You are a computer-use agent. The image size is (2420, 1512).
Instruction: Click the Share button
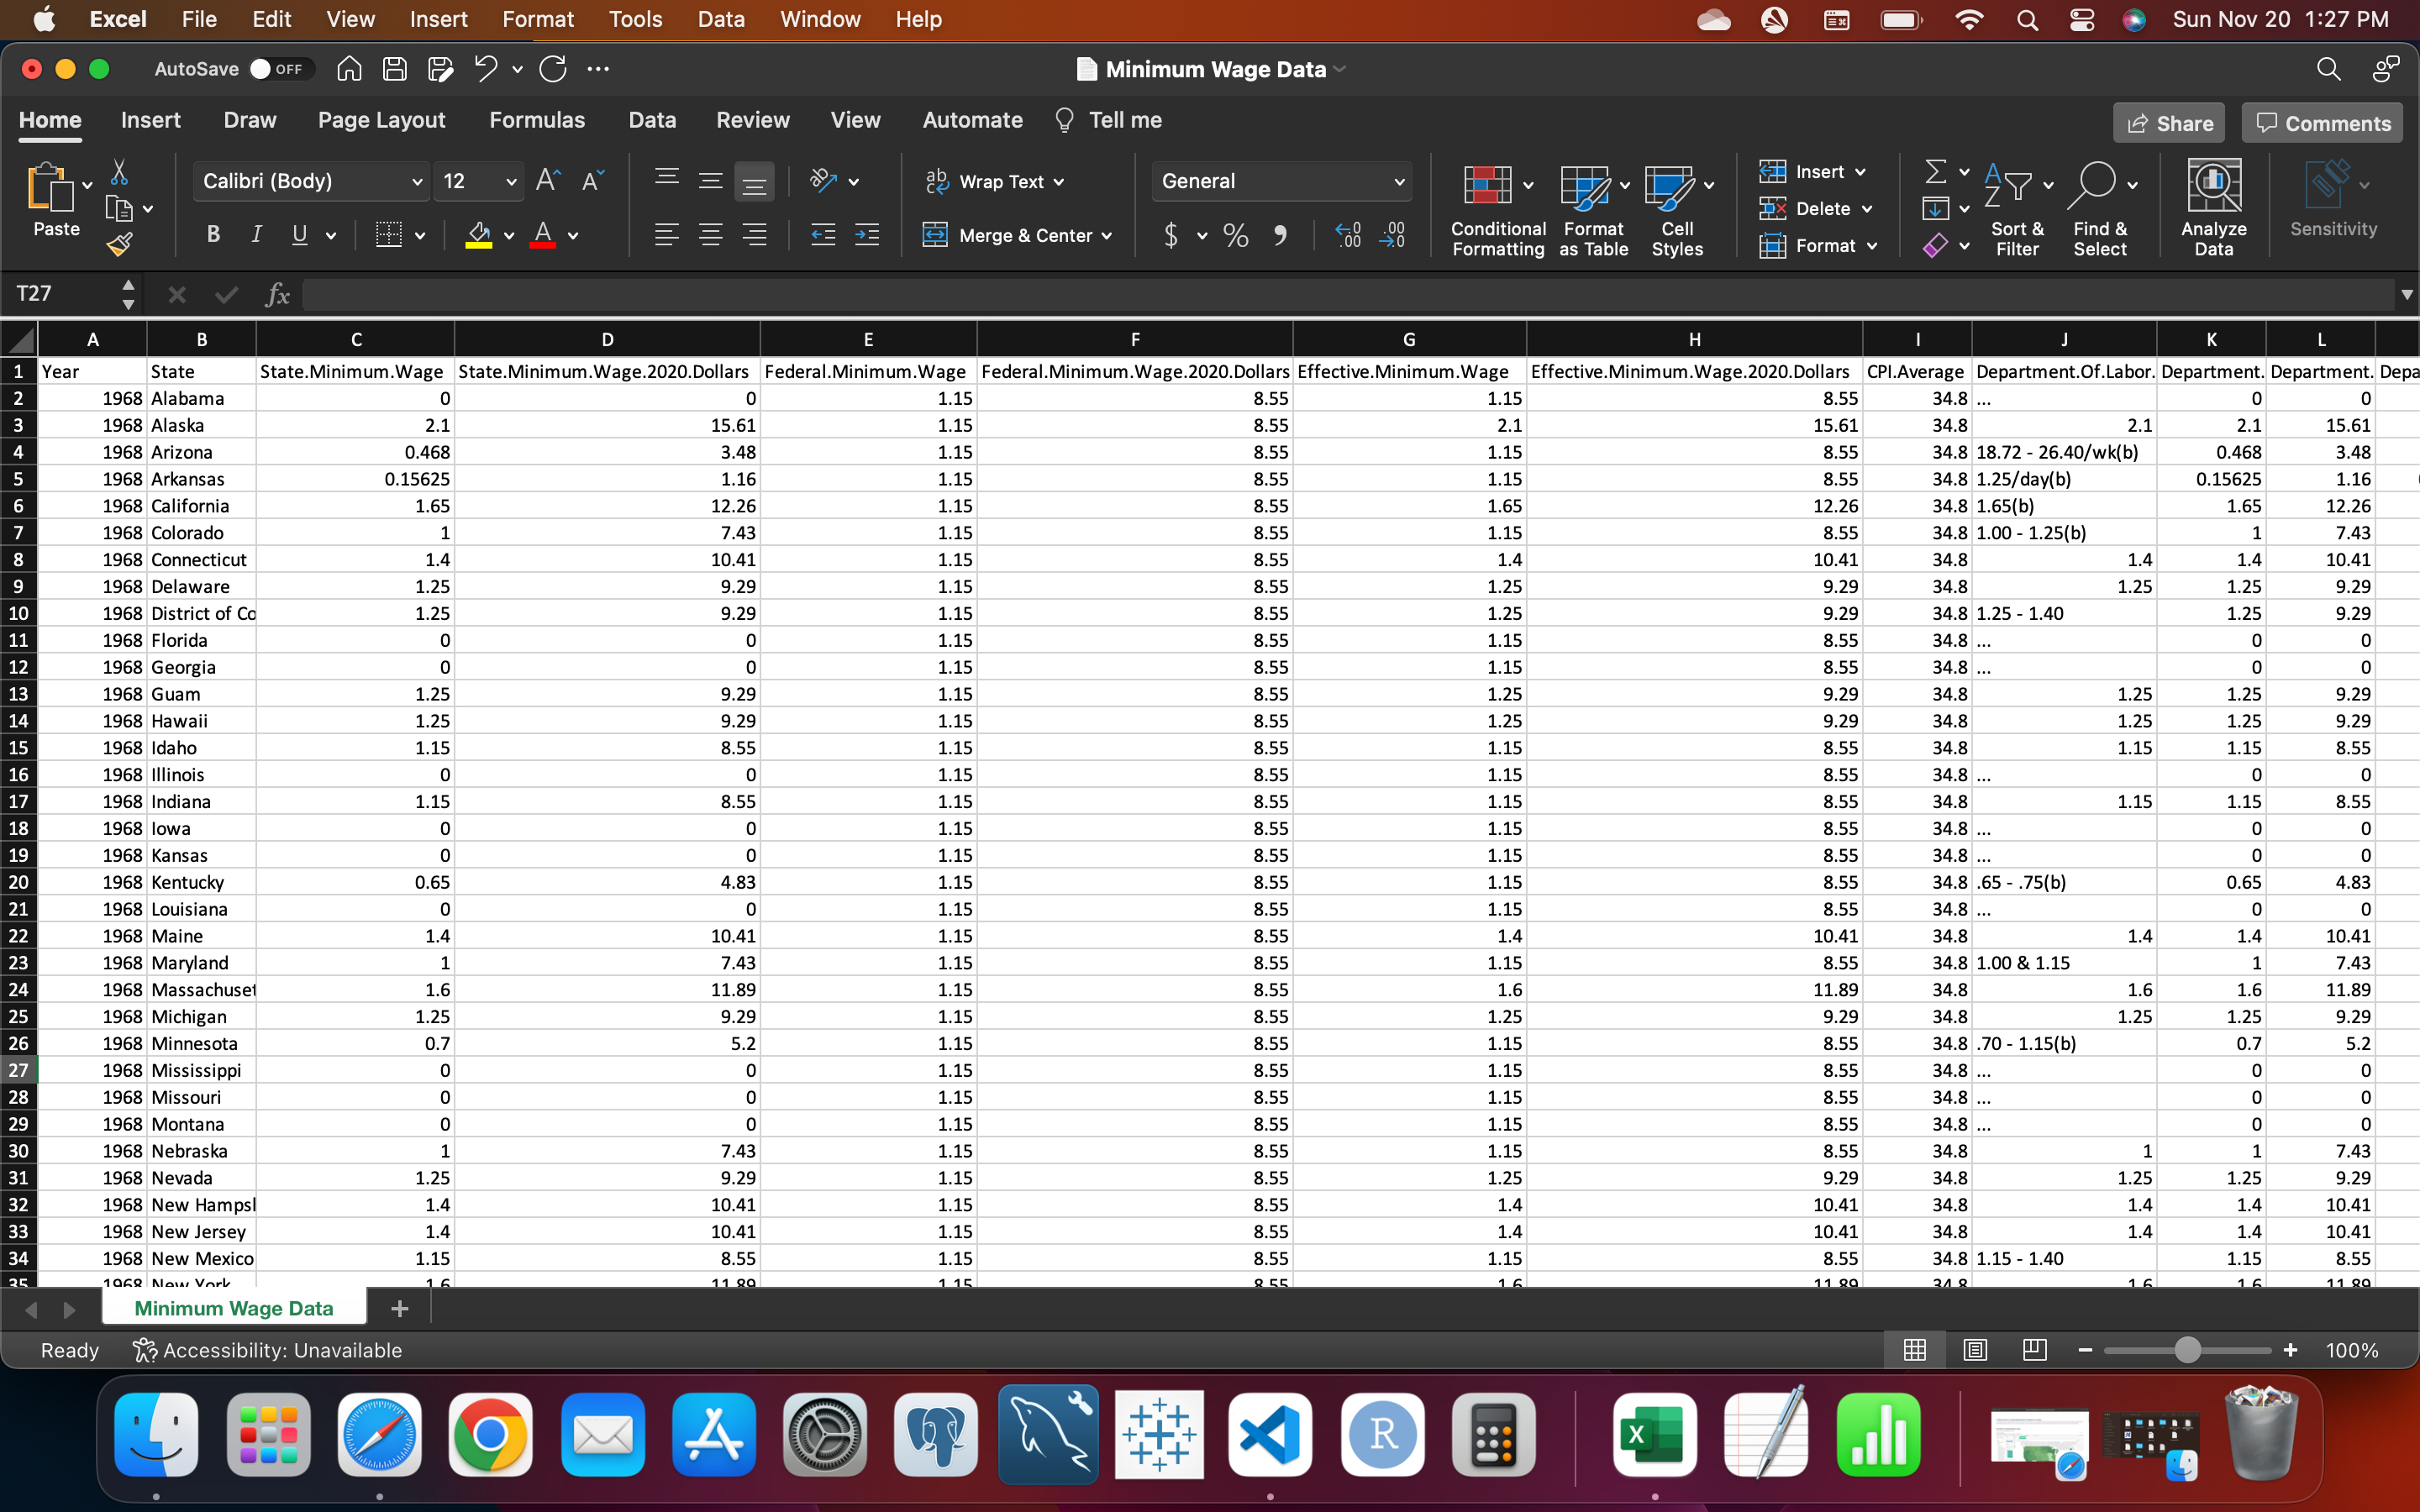pos(2169,122)
